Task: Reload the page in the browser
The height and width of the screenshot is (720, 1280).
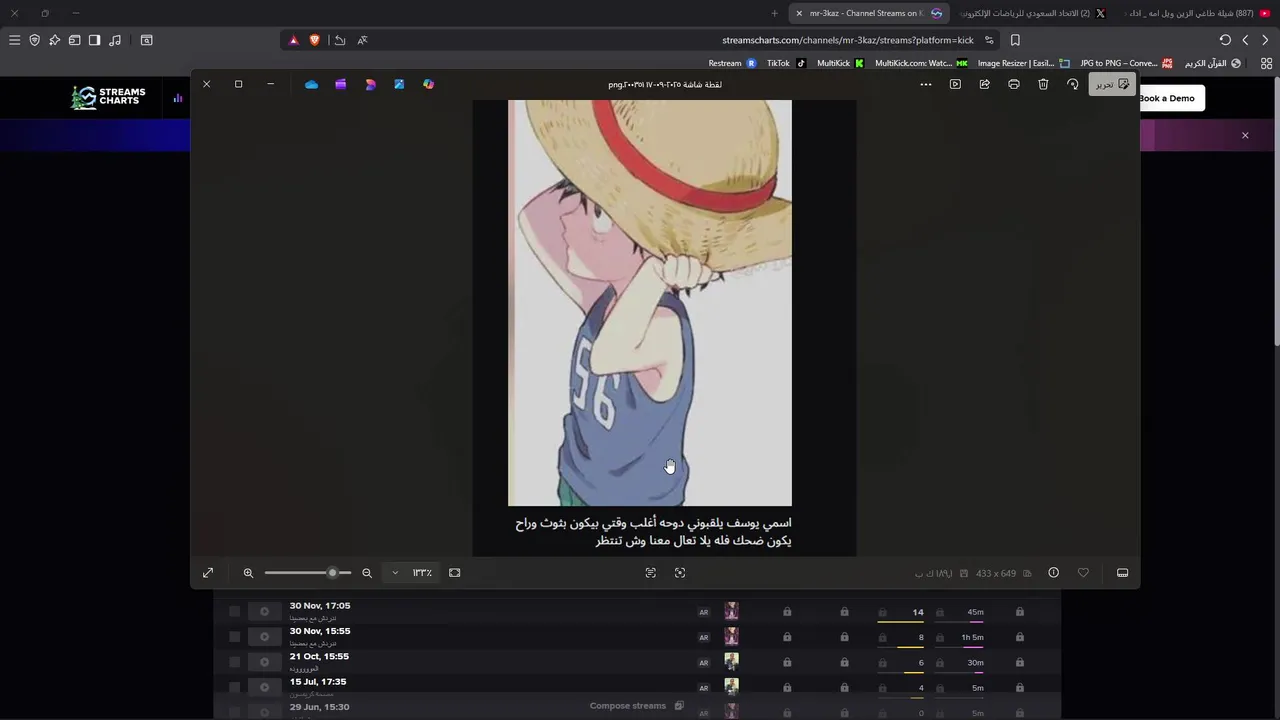Action: (x=1225, y=40)
